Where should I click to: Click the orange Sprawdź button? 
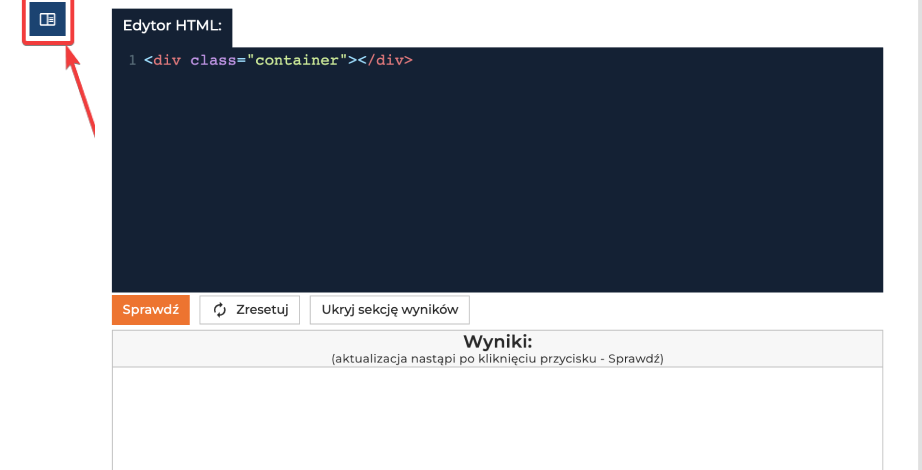coord(151,309)
